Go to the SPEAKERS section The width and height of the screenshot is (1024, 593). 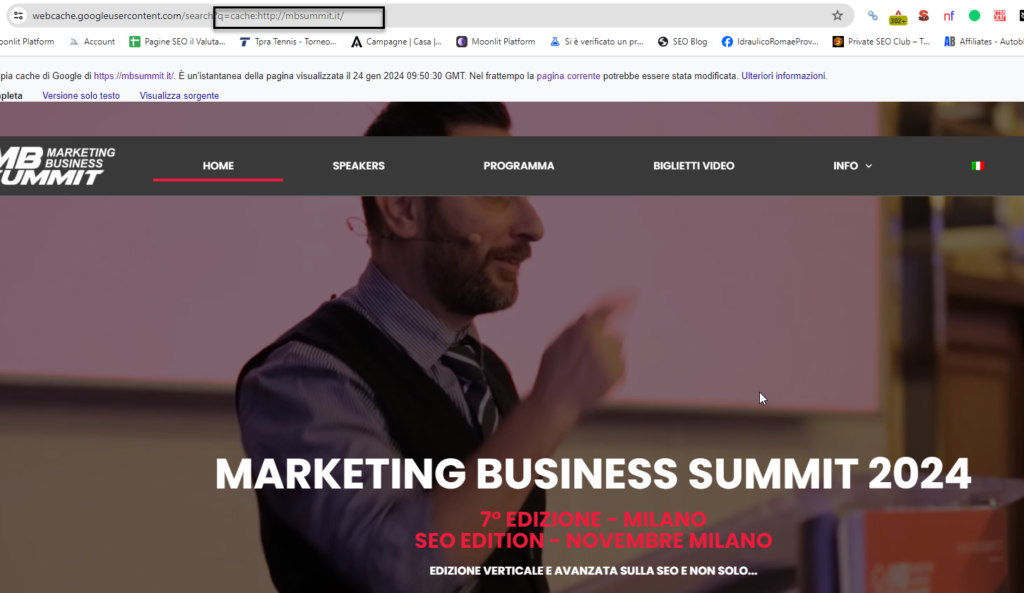click(359, 166)
